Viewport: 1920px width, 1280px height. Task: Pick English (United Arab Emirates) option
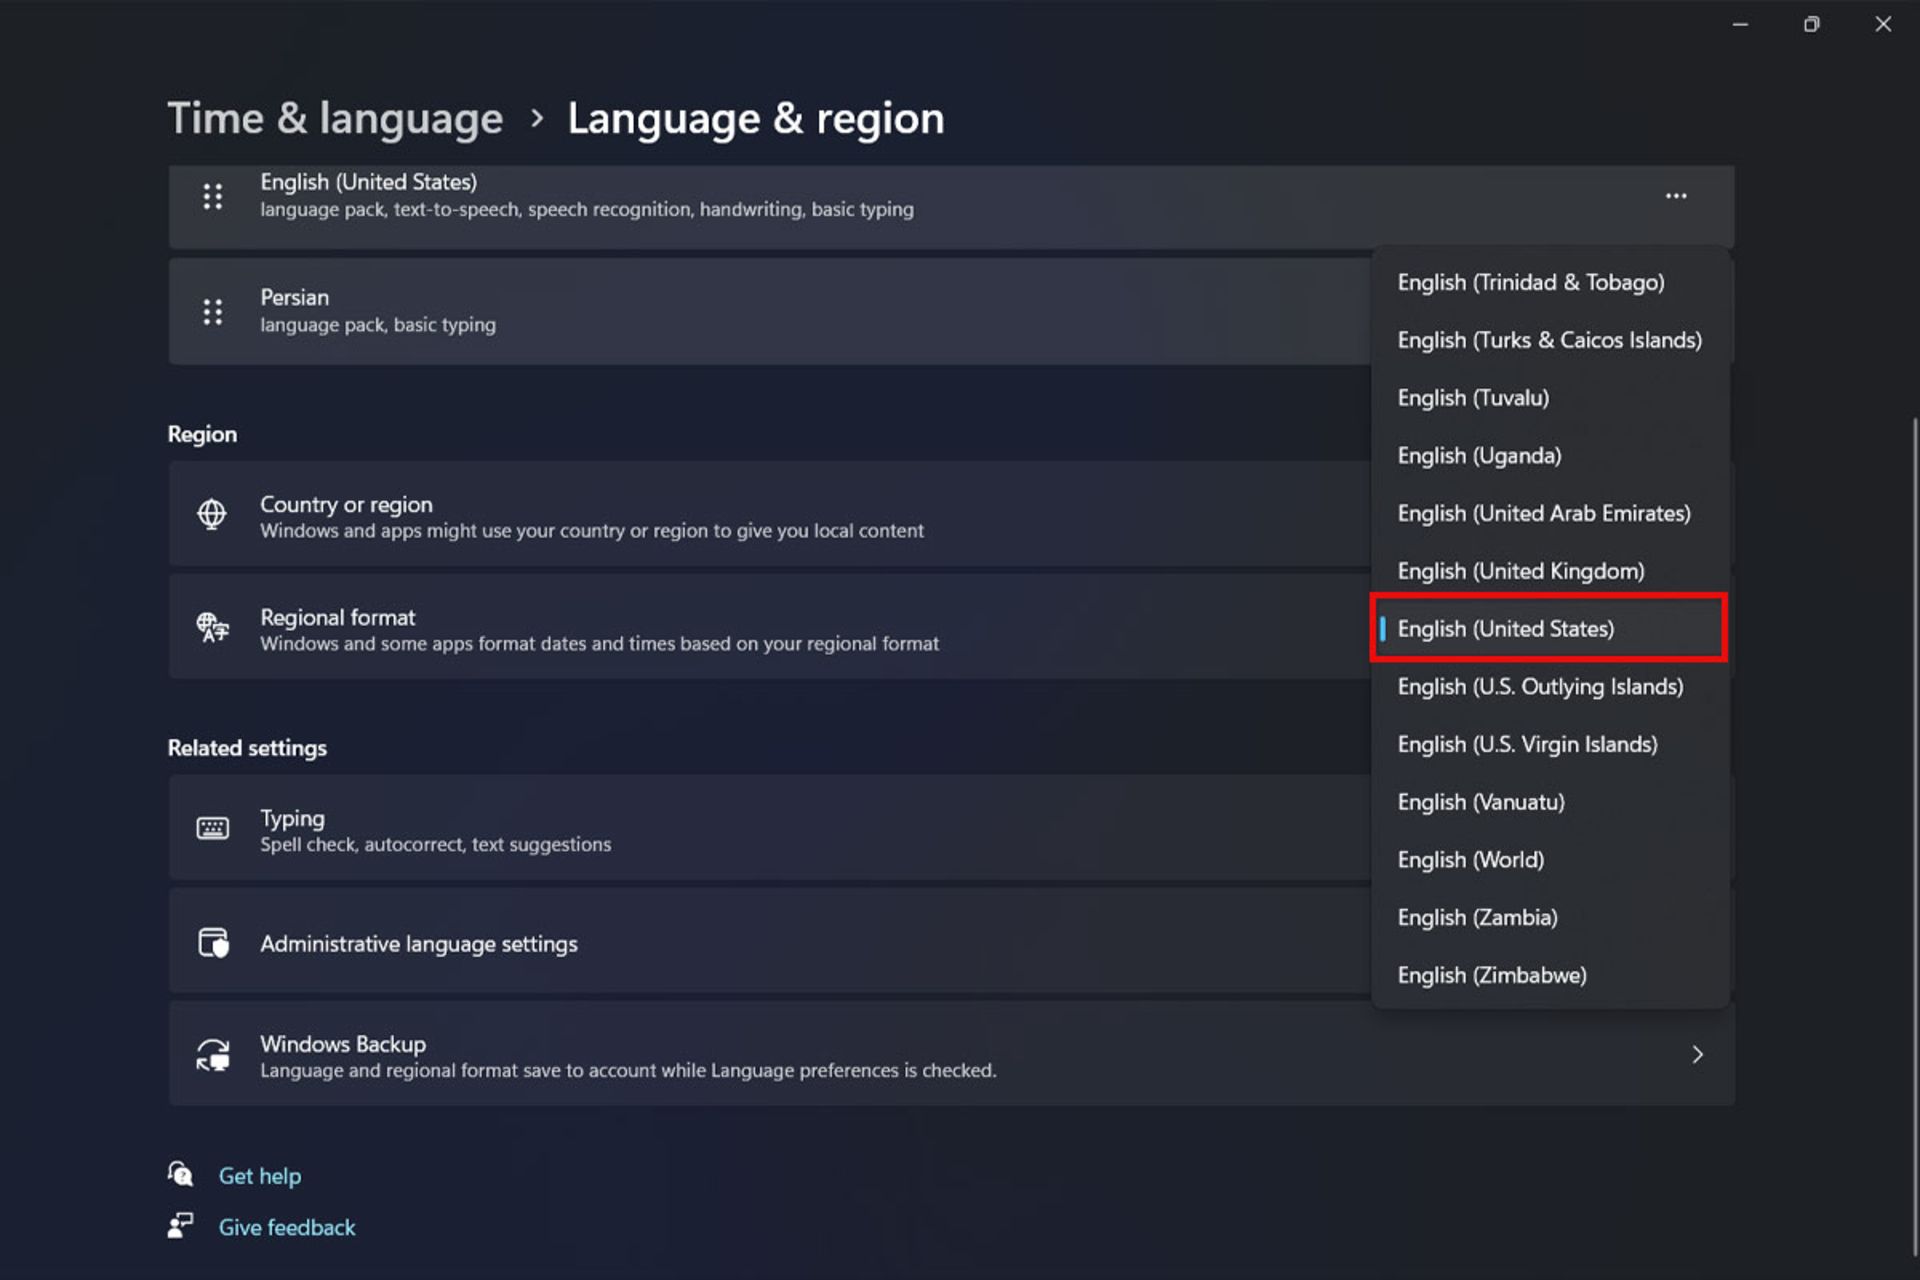coord(1543,514)
